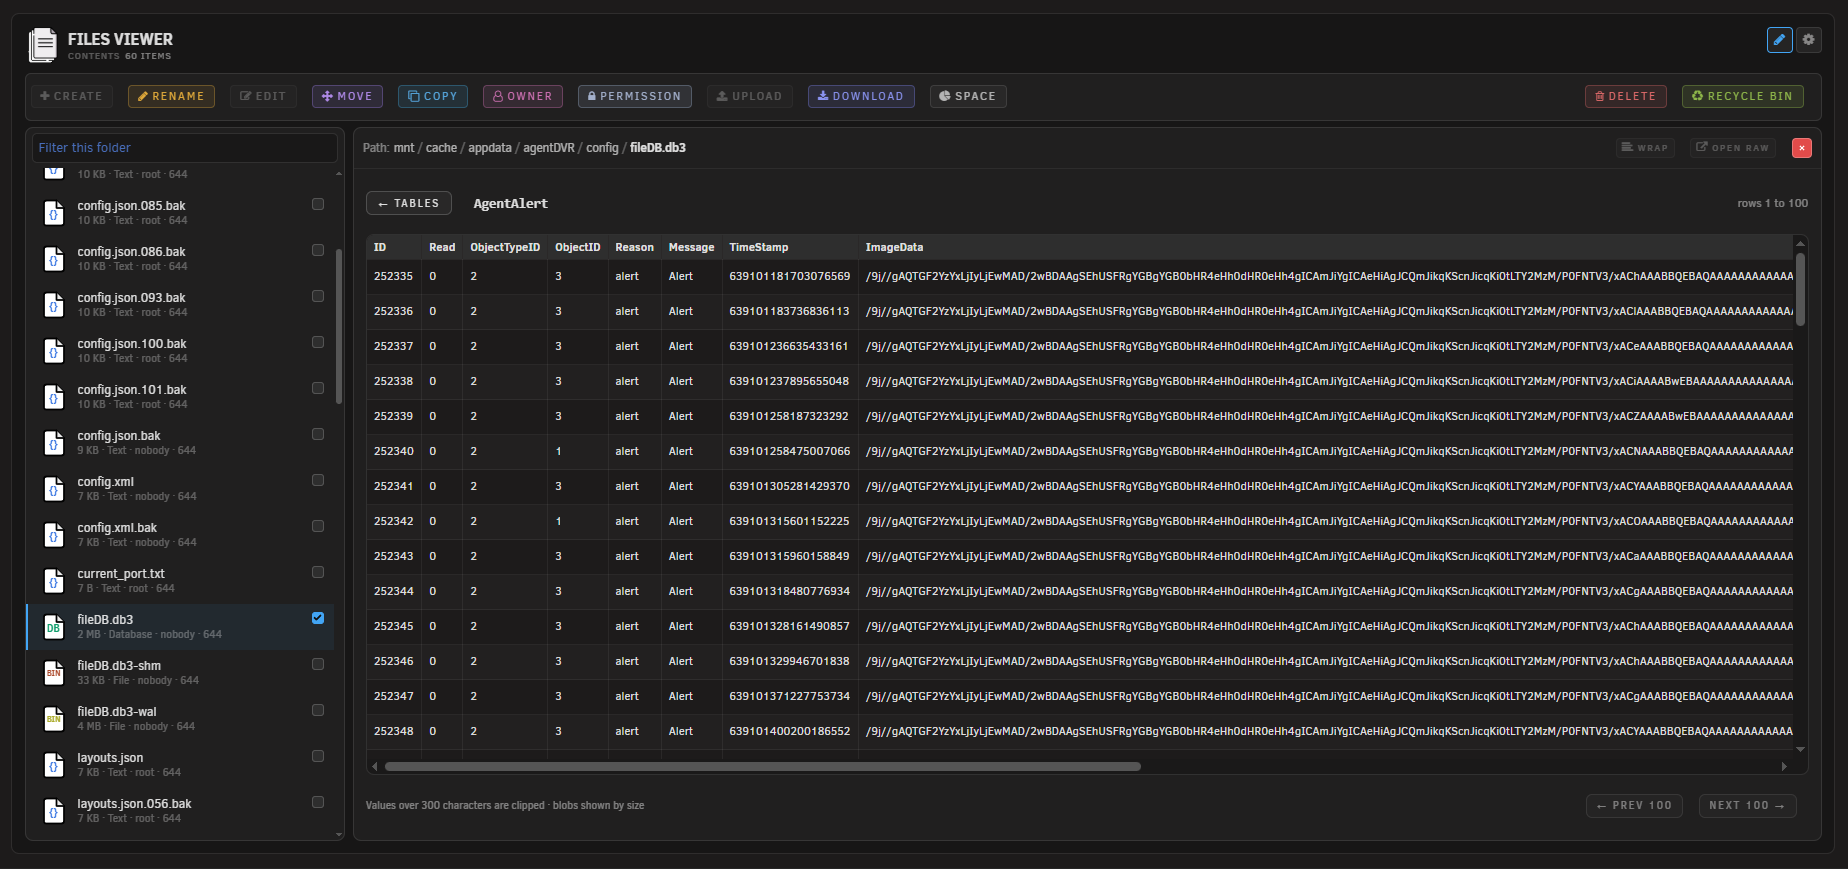Check the box for config.json.100.bak
The width and height of the screenshot is (1848, 869).
318,342
